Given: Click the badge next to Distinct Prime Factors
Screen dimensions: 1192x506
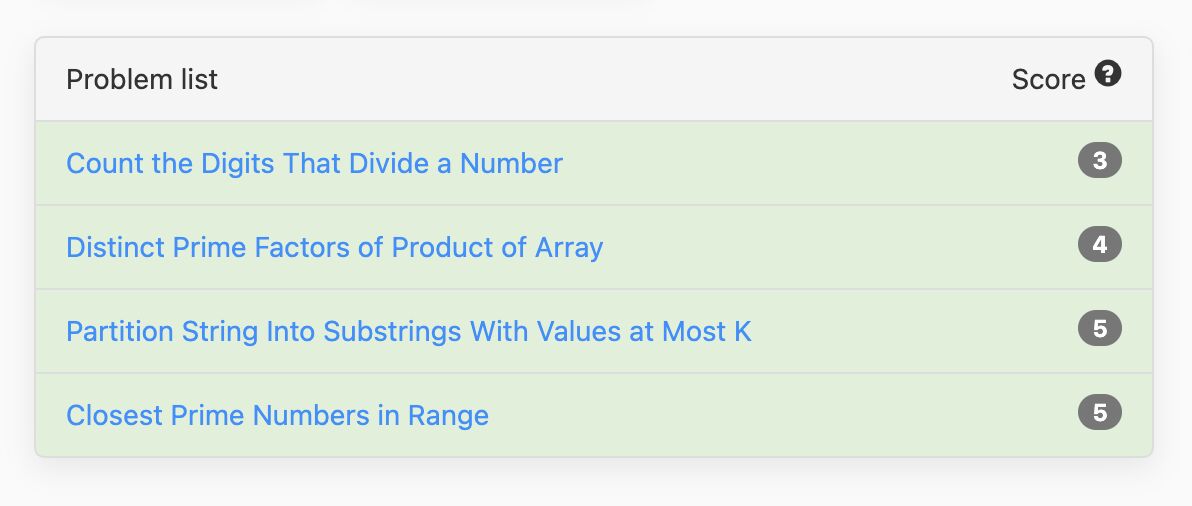Looking at the screenshot, I should [x=1099, y=245].
